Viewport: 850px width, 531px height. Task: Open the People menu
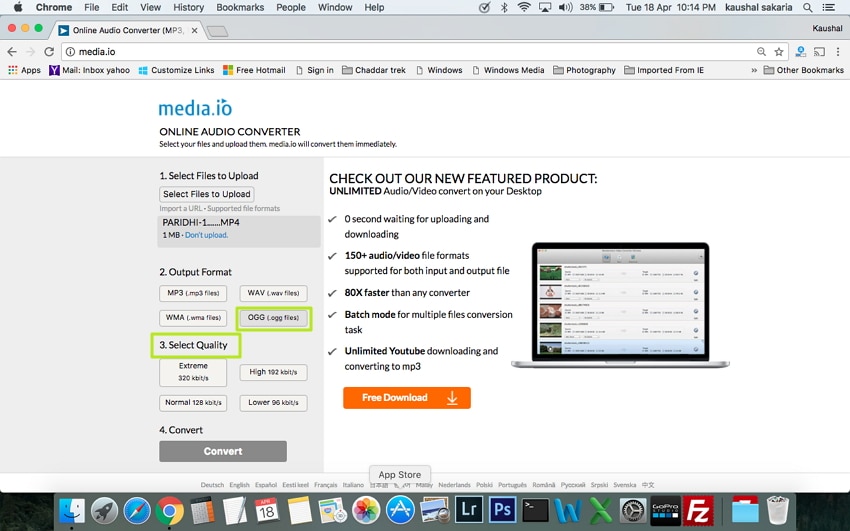(x=291, y=7)
